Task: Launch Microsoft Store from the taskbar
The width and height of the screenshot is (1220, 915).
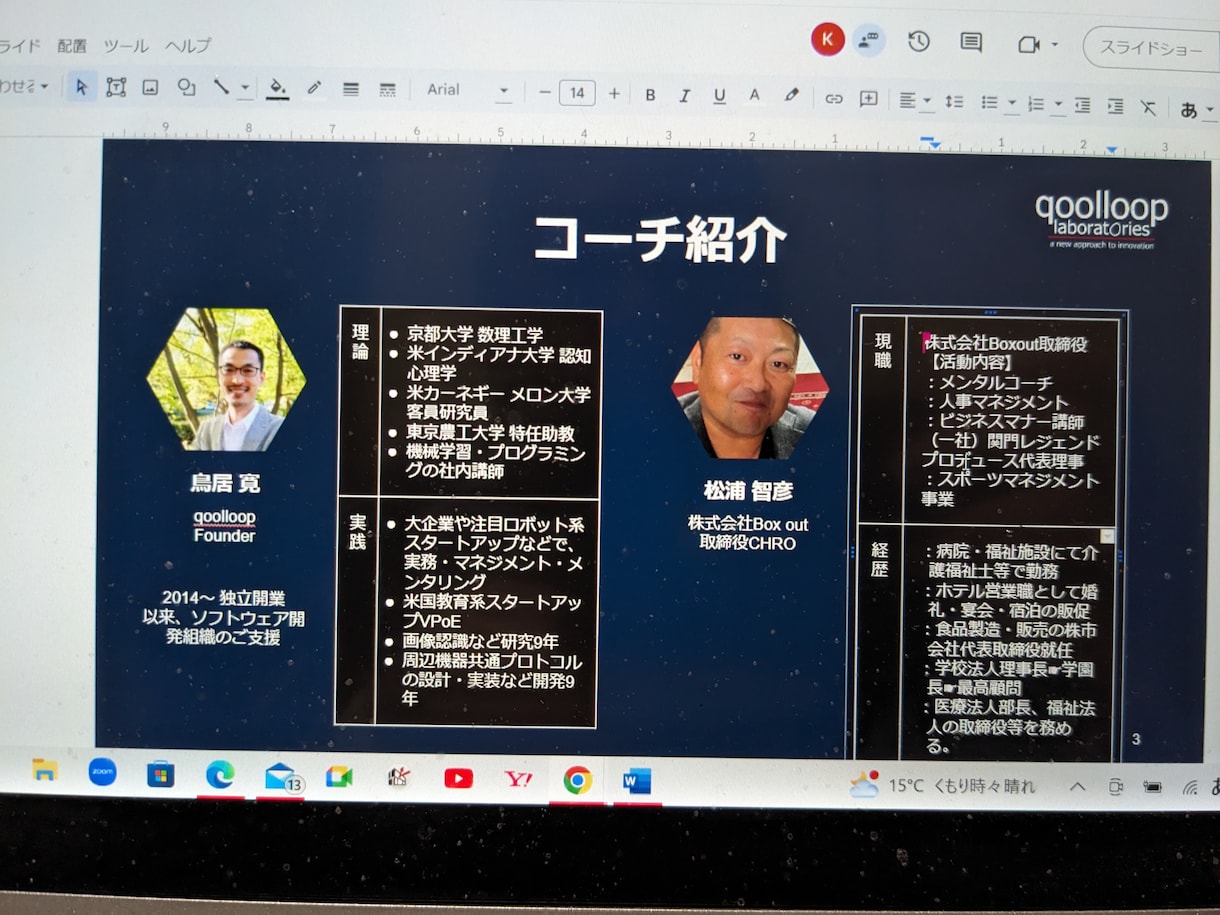Action: (160, 774)
